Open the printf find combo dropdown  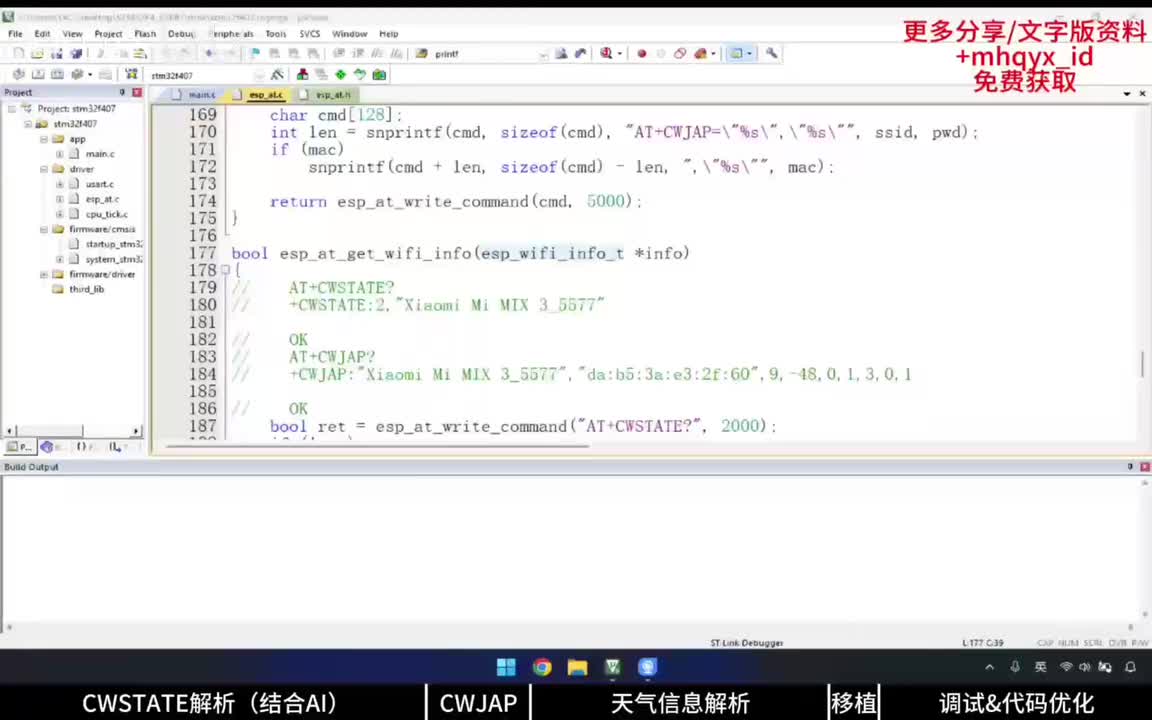(543, 54)
